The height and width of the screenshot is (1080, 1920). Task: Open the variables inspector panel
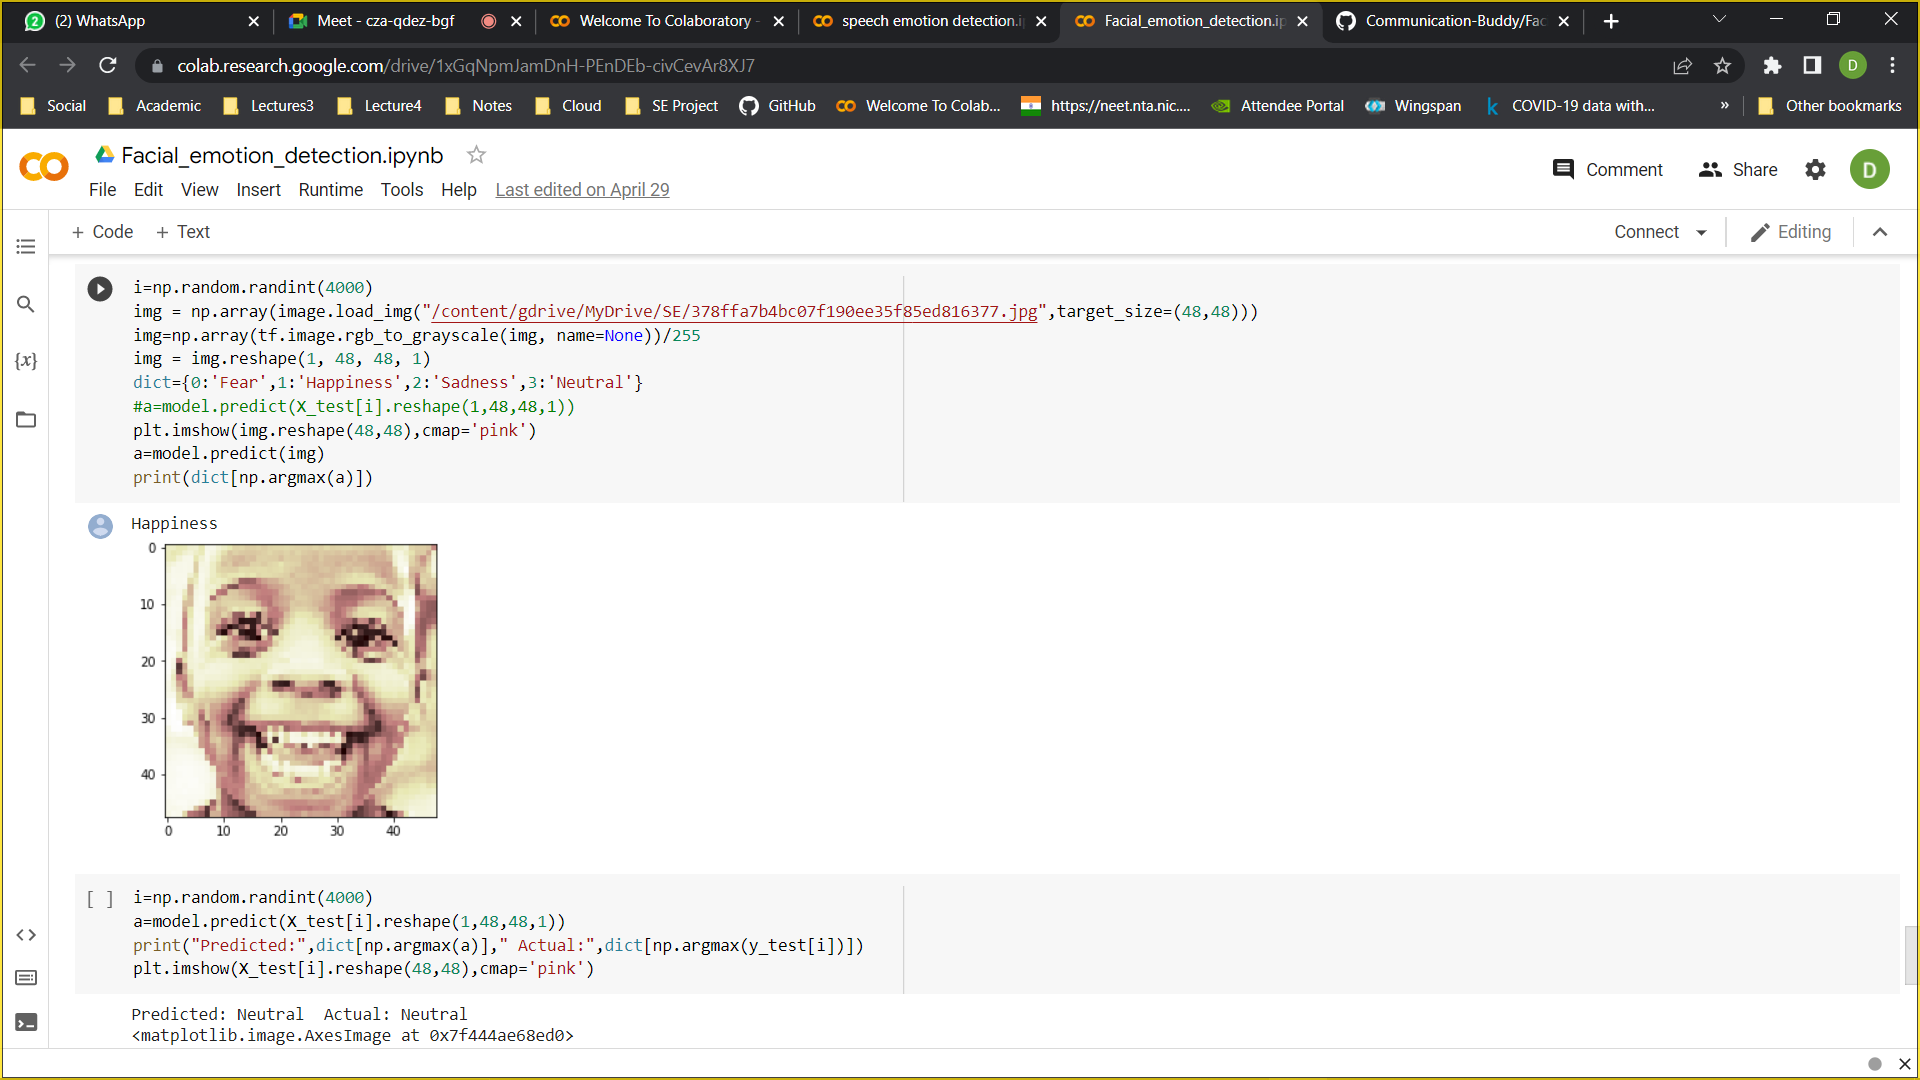click(26, 361)
